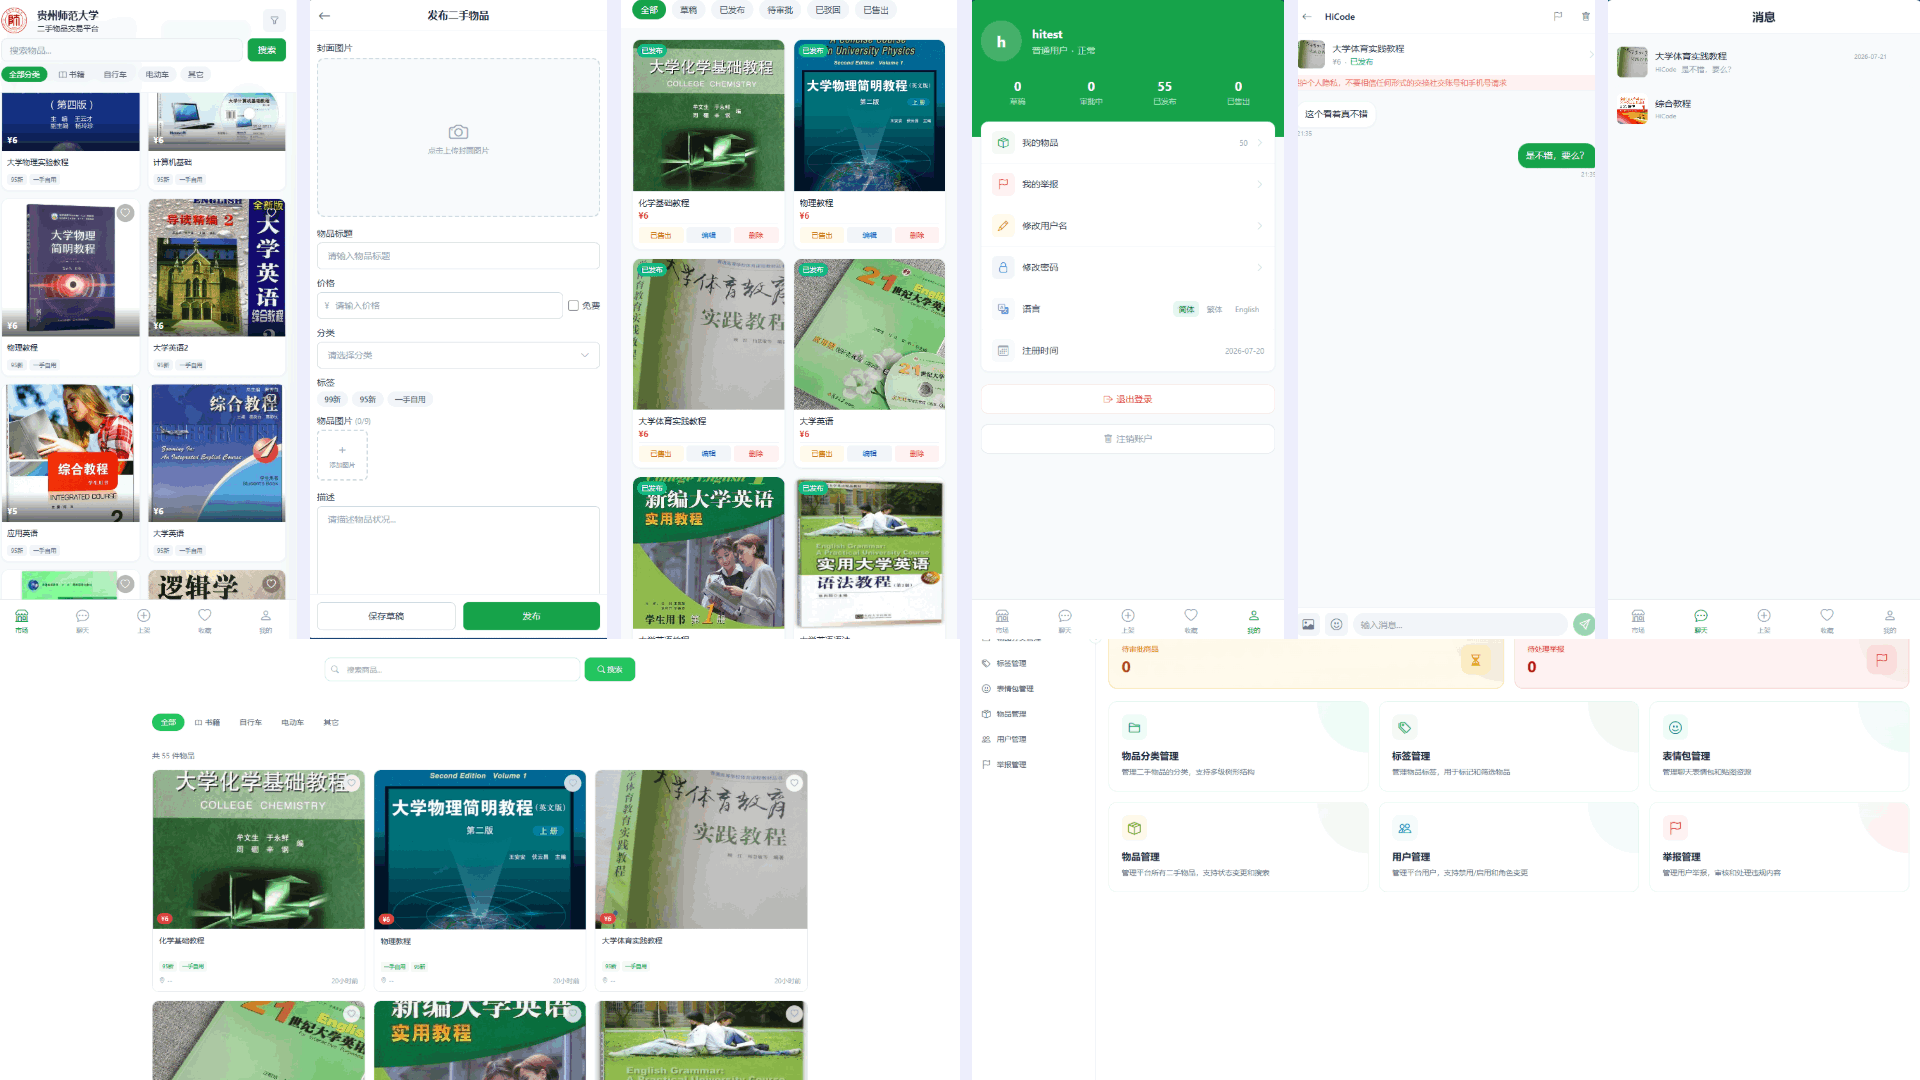
Task: Open 物品分类管理 card in admin dashboard
Action: [x=1238, y=746]
